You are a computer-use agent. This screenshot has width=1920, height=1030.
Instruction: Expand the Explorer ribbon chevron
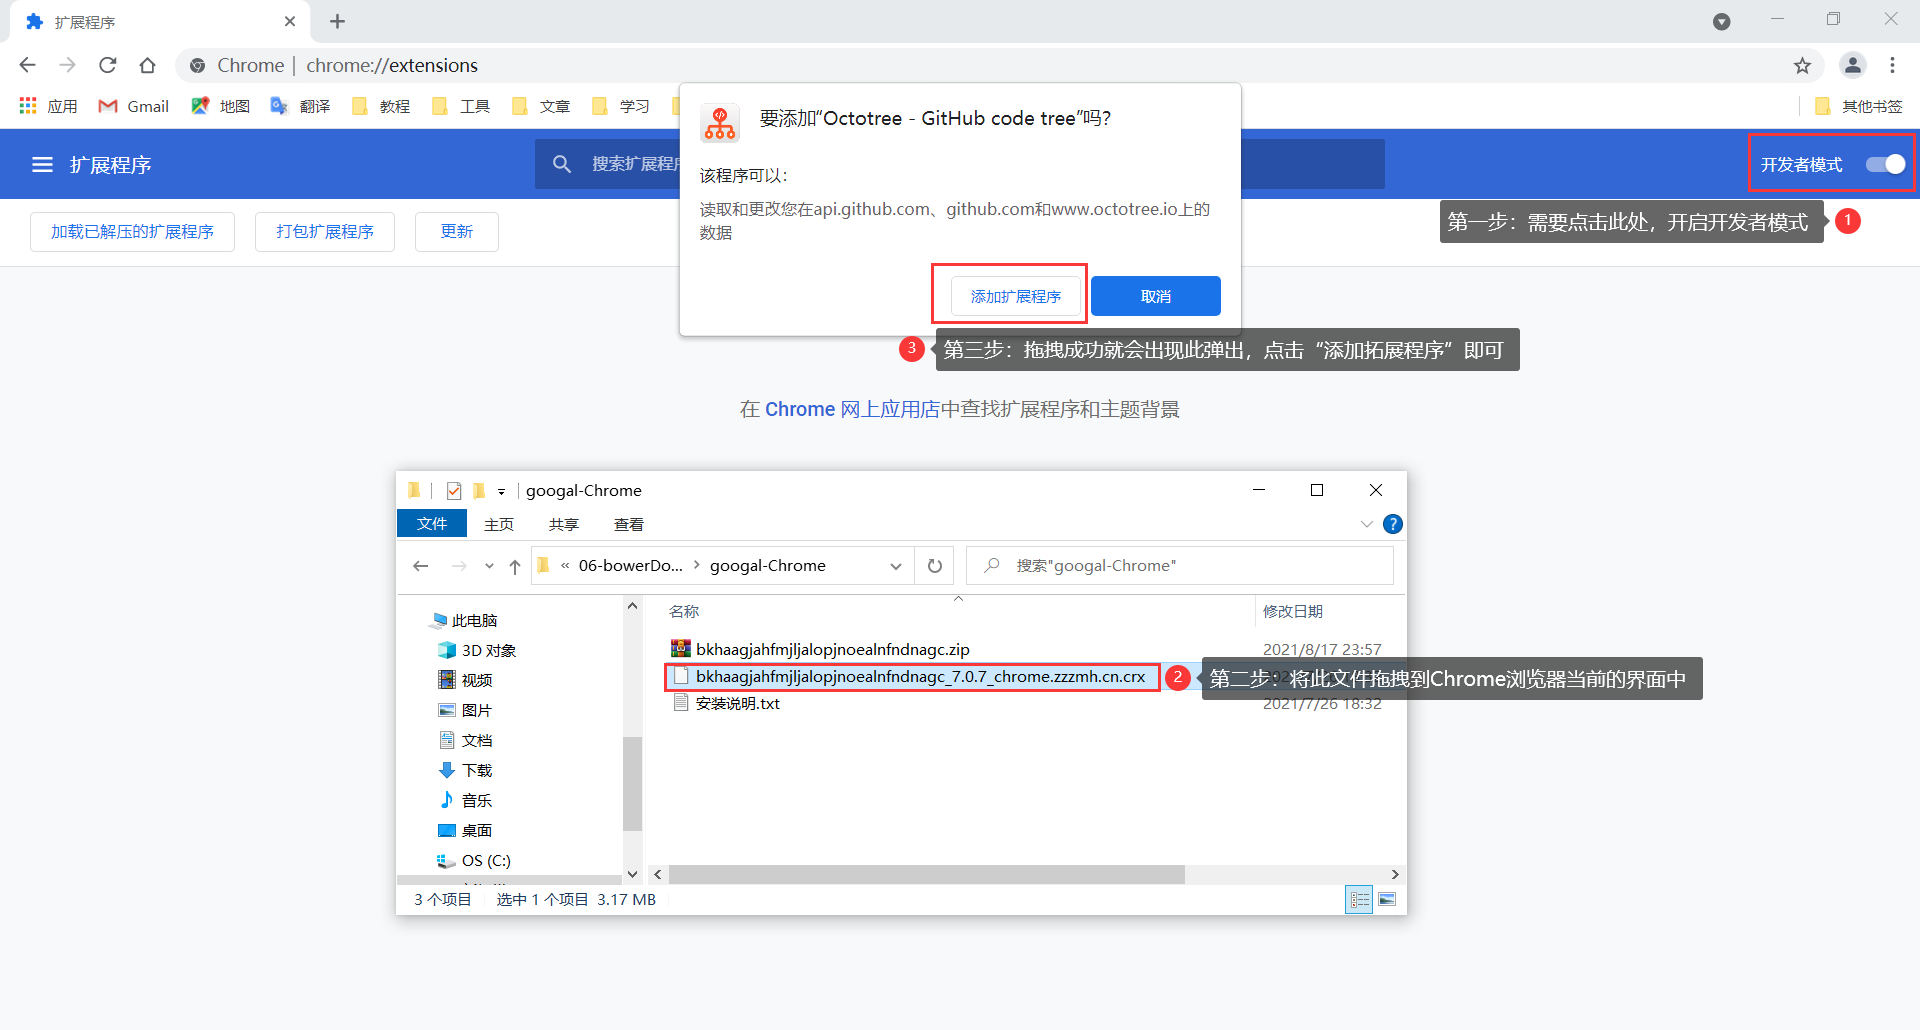(1367, 524)
